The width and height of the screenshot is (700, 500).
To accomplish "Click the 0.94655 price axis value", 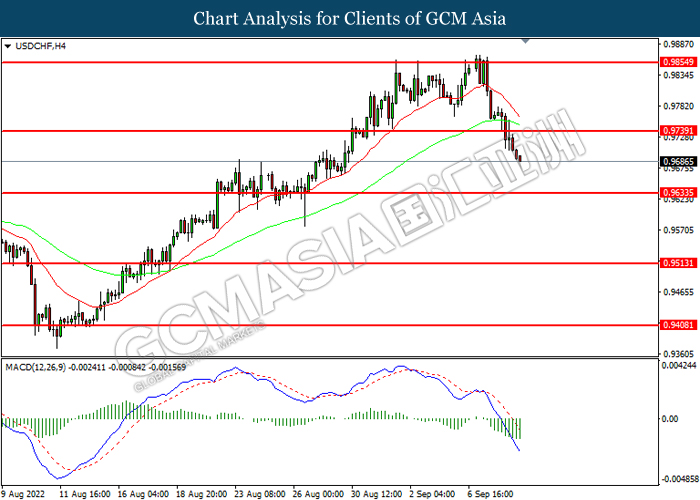I will point(679,292).
